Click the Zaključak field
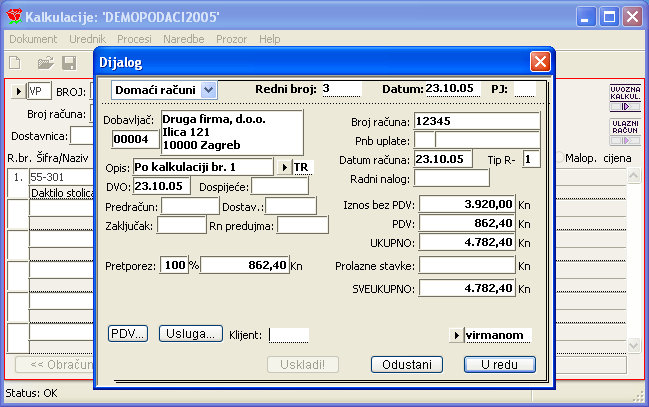The image size is (649, 407). 182,226
